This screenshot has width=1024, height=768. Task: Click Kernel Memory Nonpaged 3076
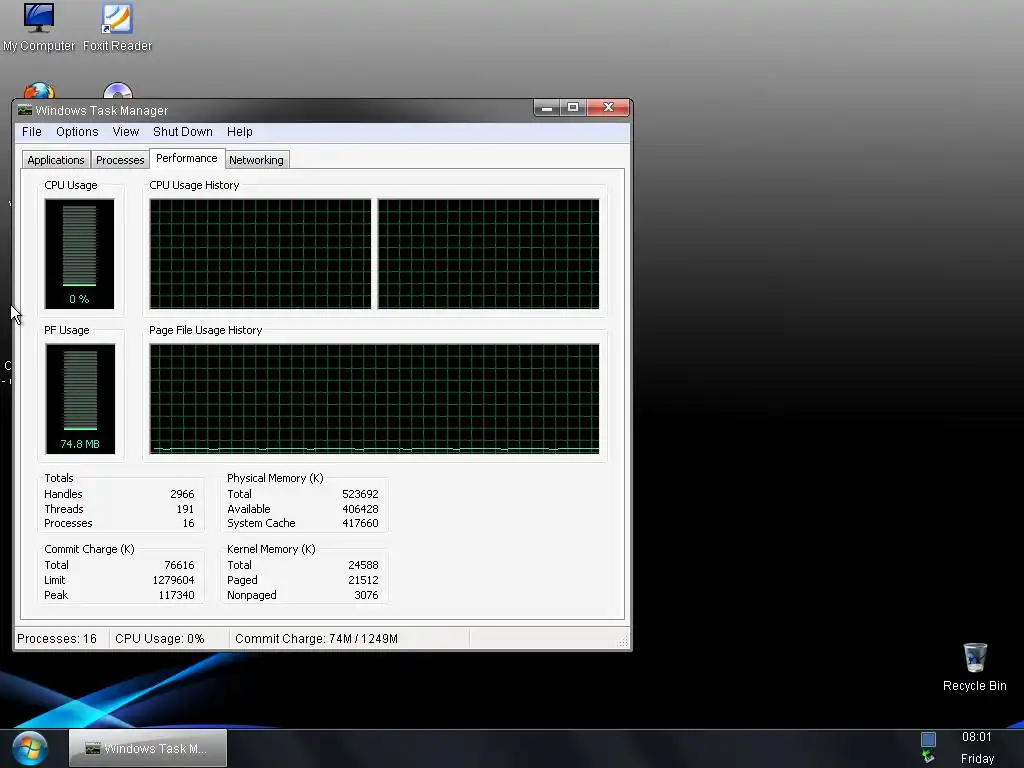366,595
